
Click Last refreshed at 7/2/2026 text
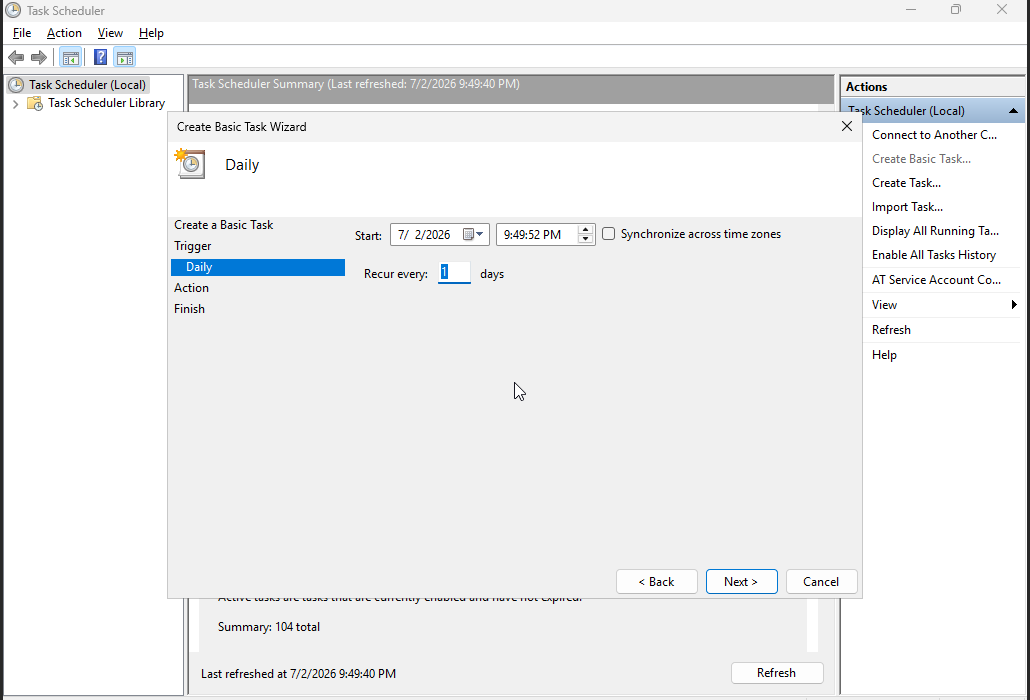[x=298, y=674]
